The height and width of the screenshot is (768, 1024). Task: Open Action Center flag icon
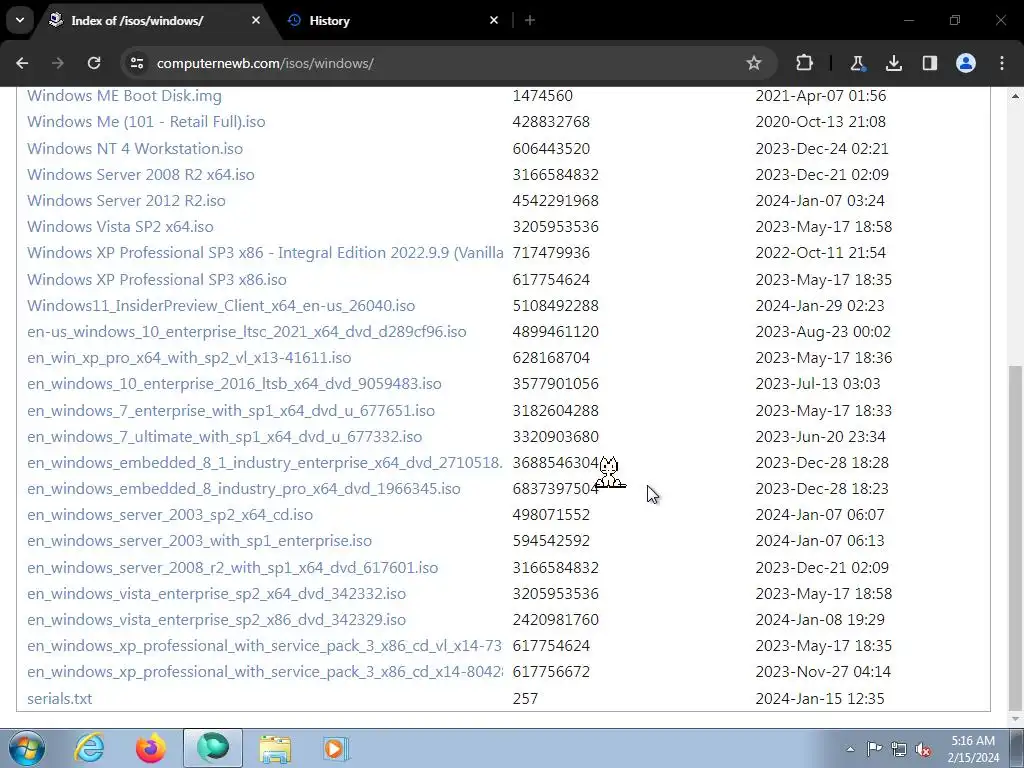[874, 749]
